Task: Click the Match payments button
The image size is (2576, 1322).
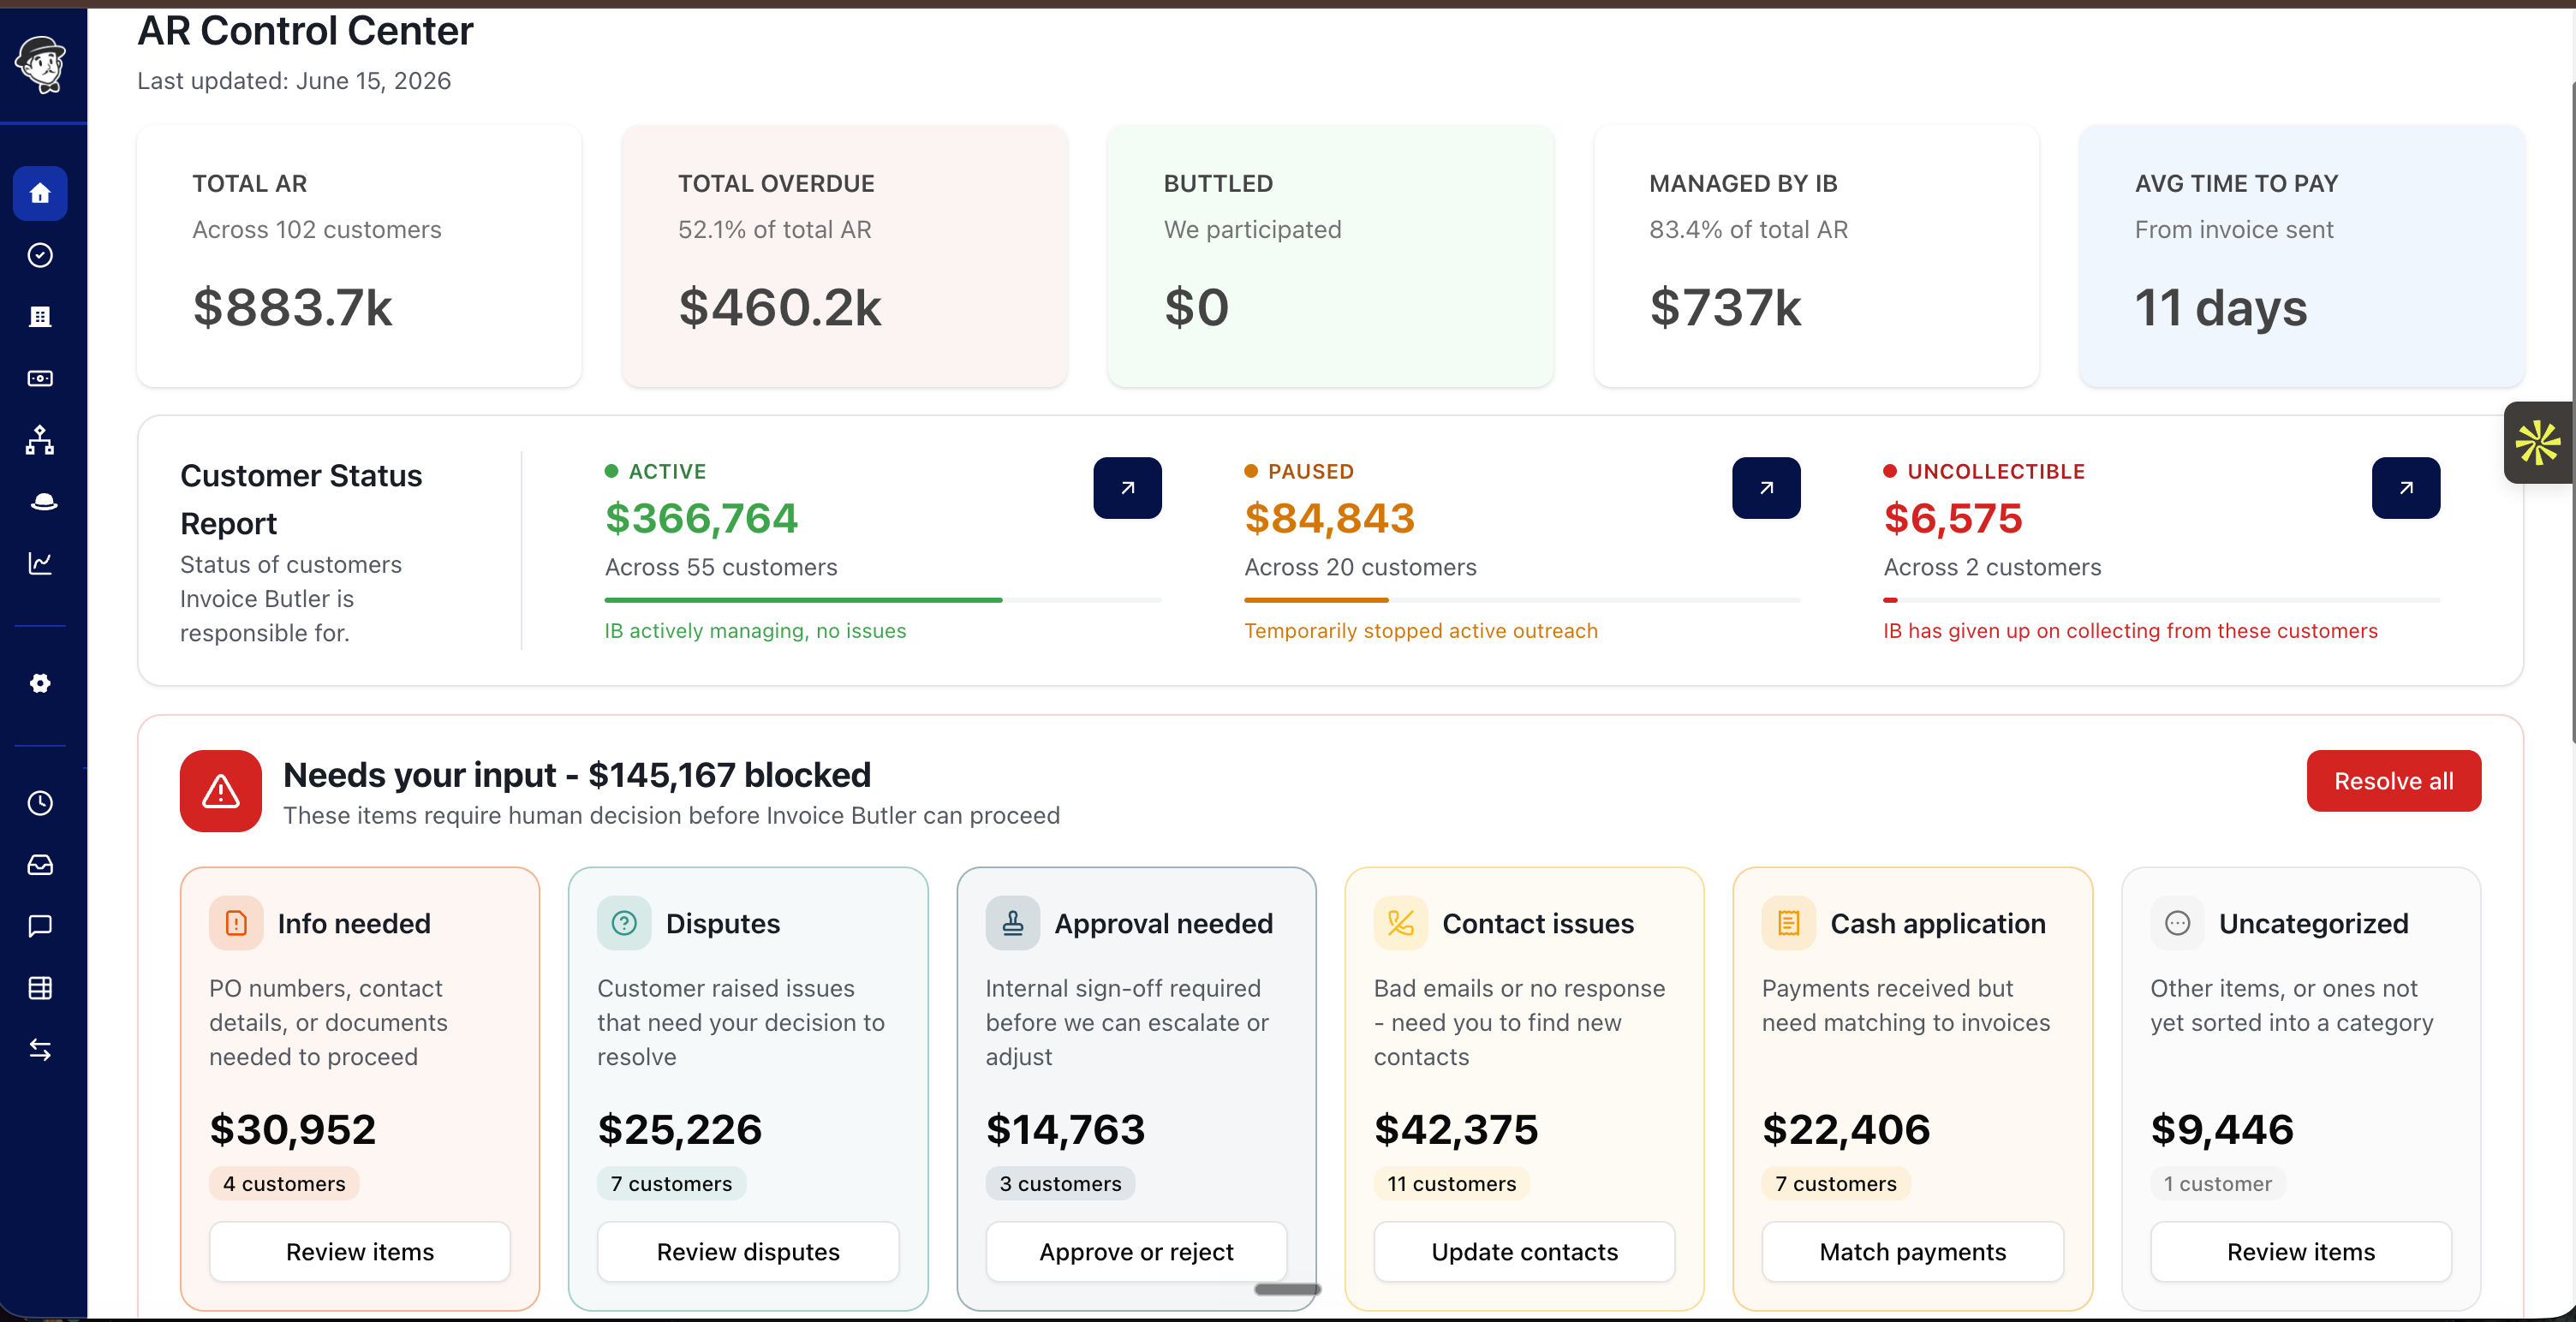Action: [1912, 1252]
